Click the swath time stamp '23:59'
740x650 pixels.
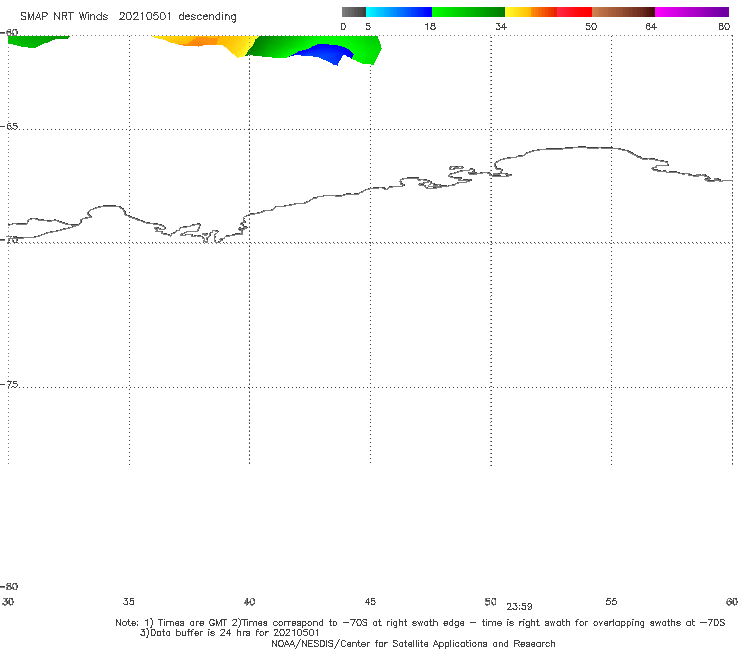point(520,607)
